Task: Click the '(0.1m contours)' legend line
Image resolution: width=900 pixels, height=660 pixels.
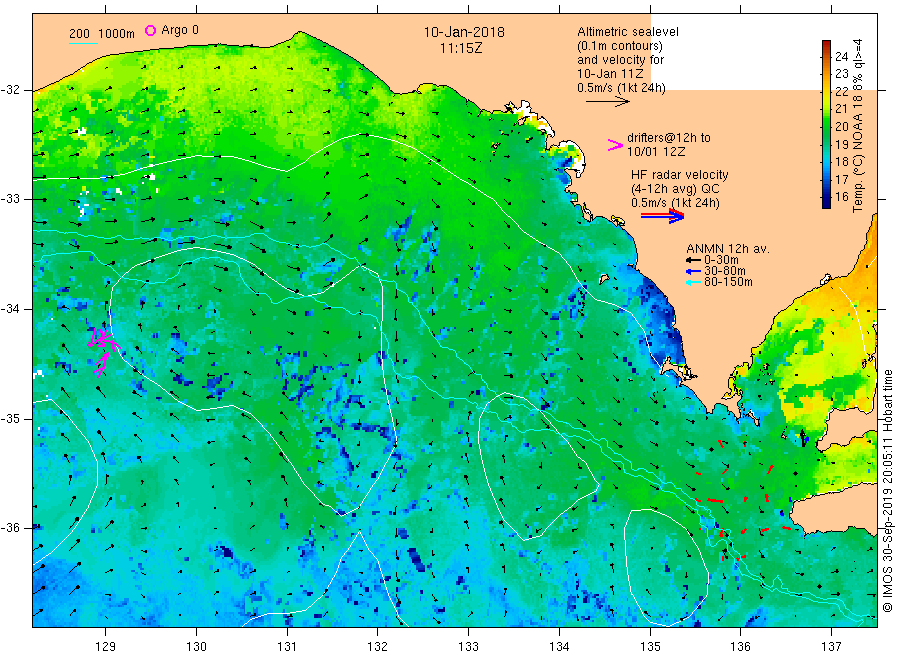Action: 619,46
